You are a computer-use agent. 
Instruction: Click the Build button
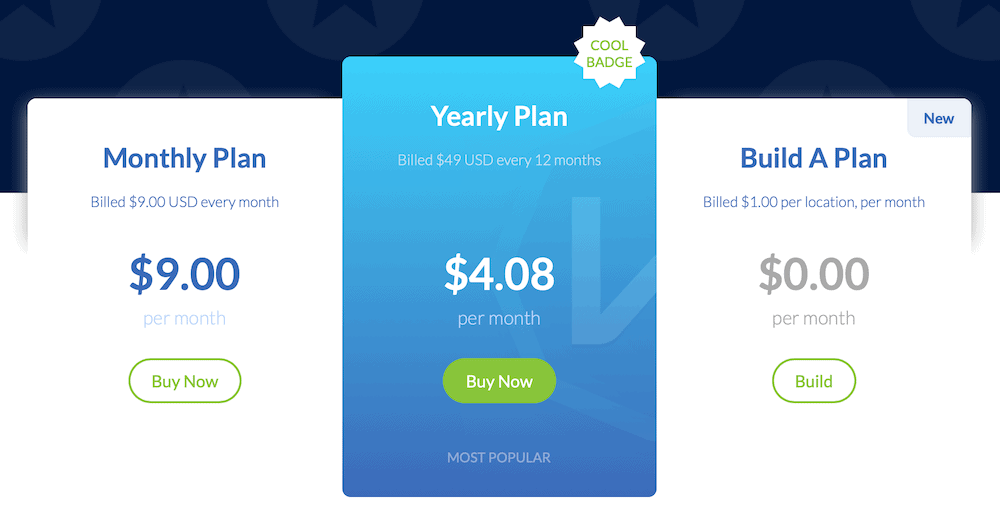814,381
